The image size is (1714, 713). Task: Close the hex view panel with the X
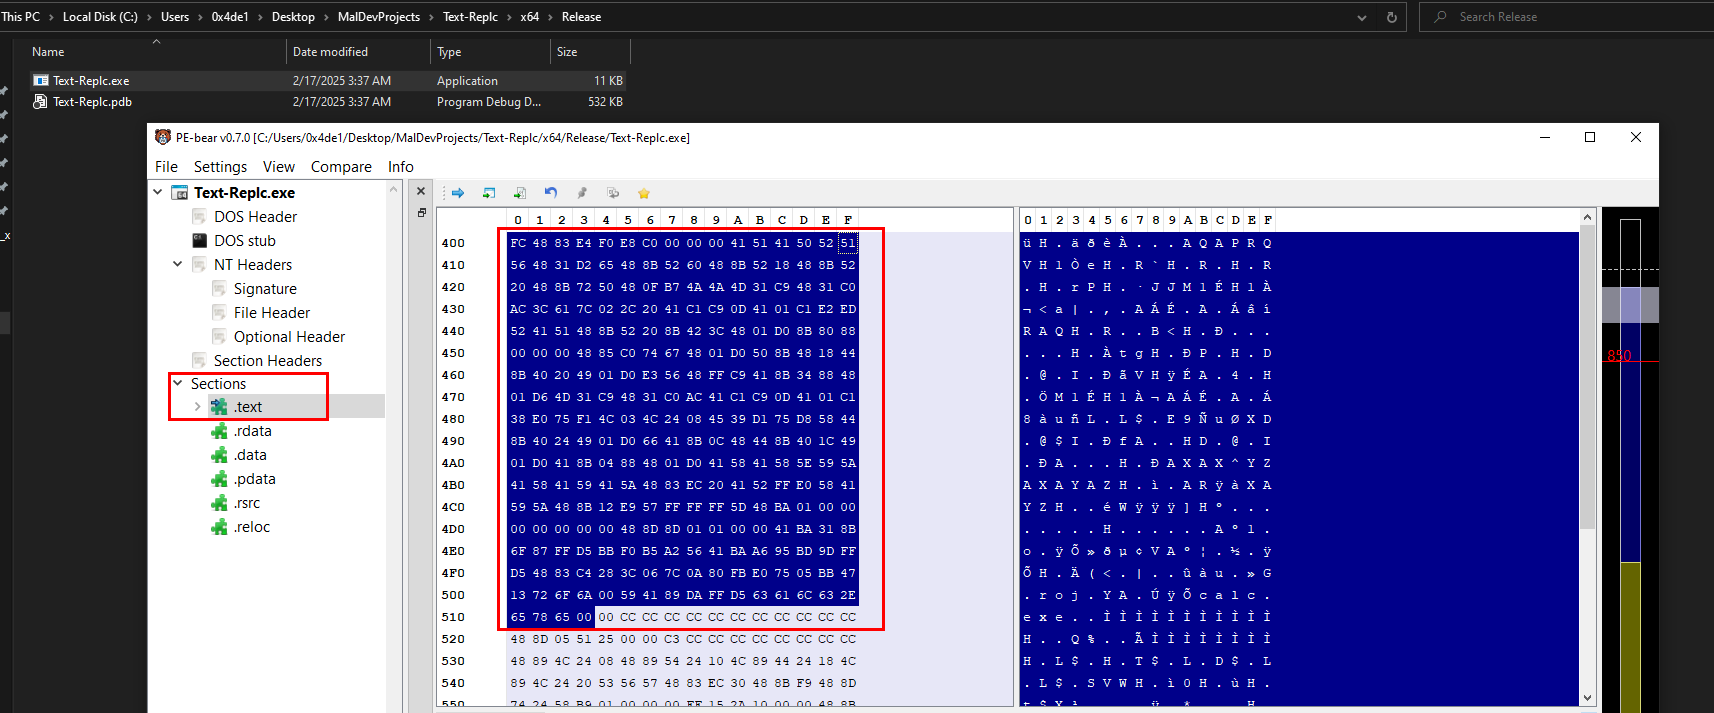pyautogui.click(x=421, y=192)
